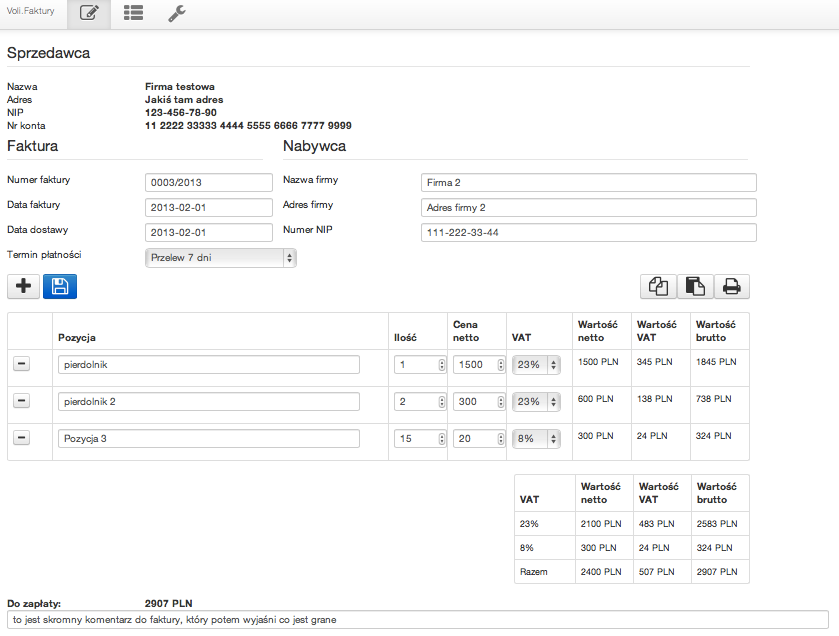Click the '1845 PLN' gross value cell
The width and height of the screenshot is (839, 636).
(716, 362)
